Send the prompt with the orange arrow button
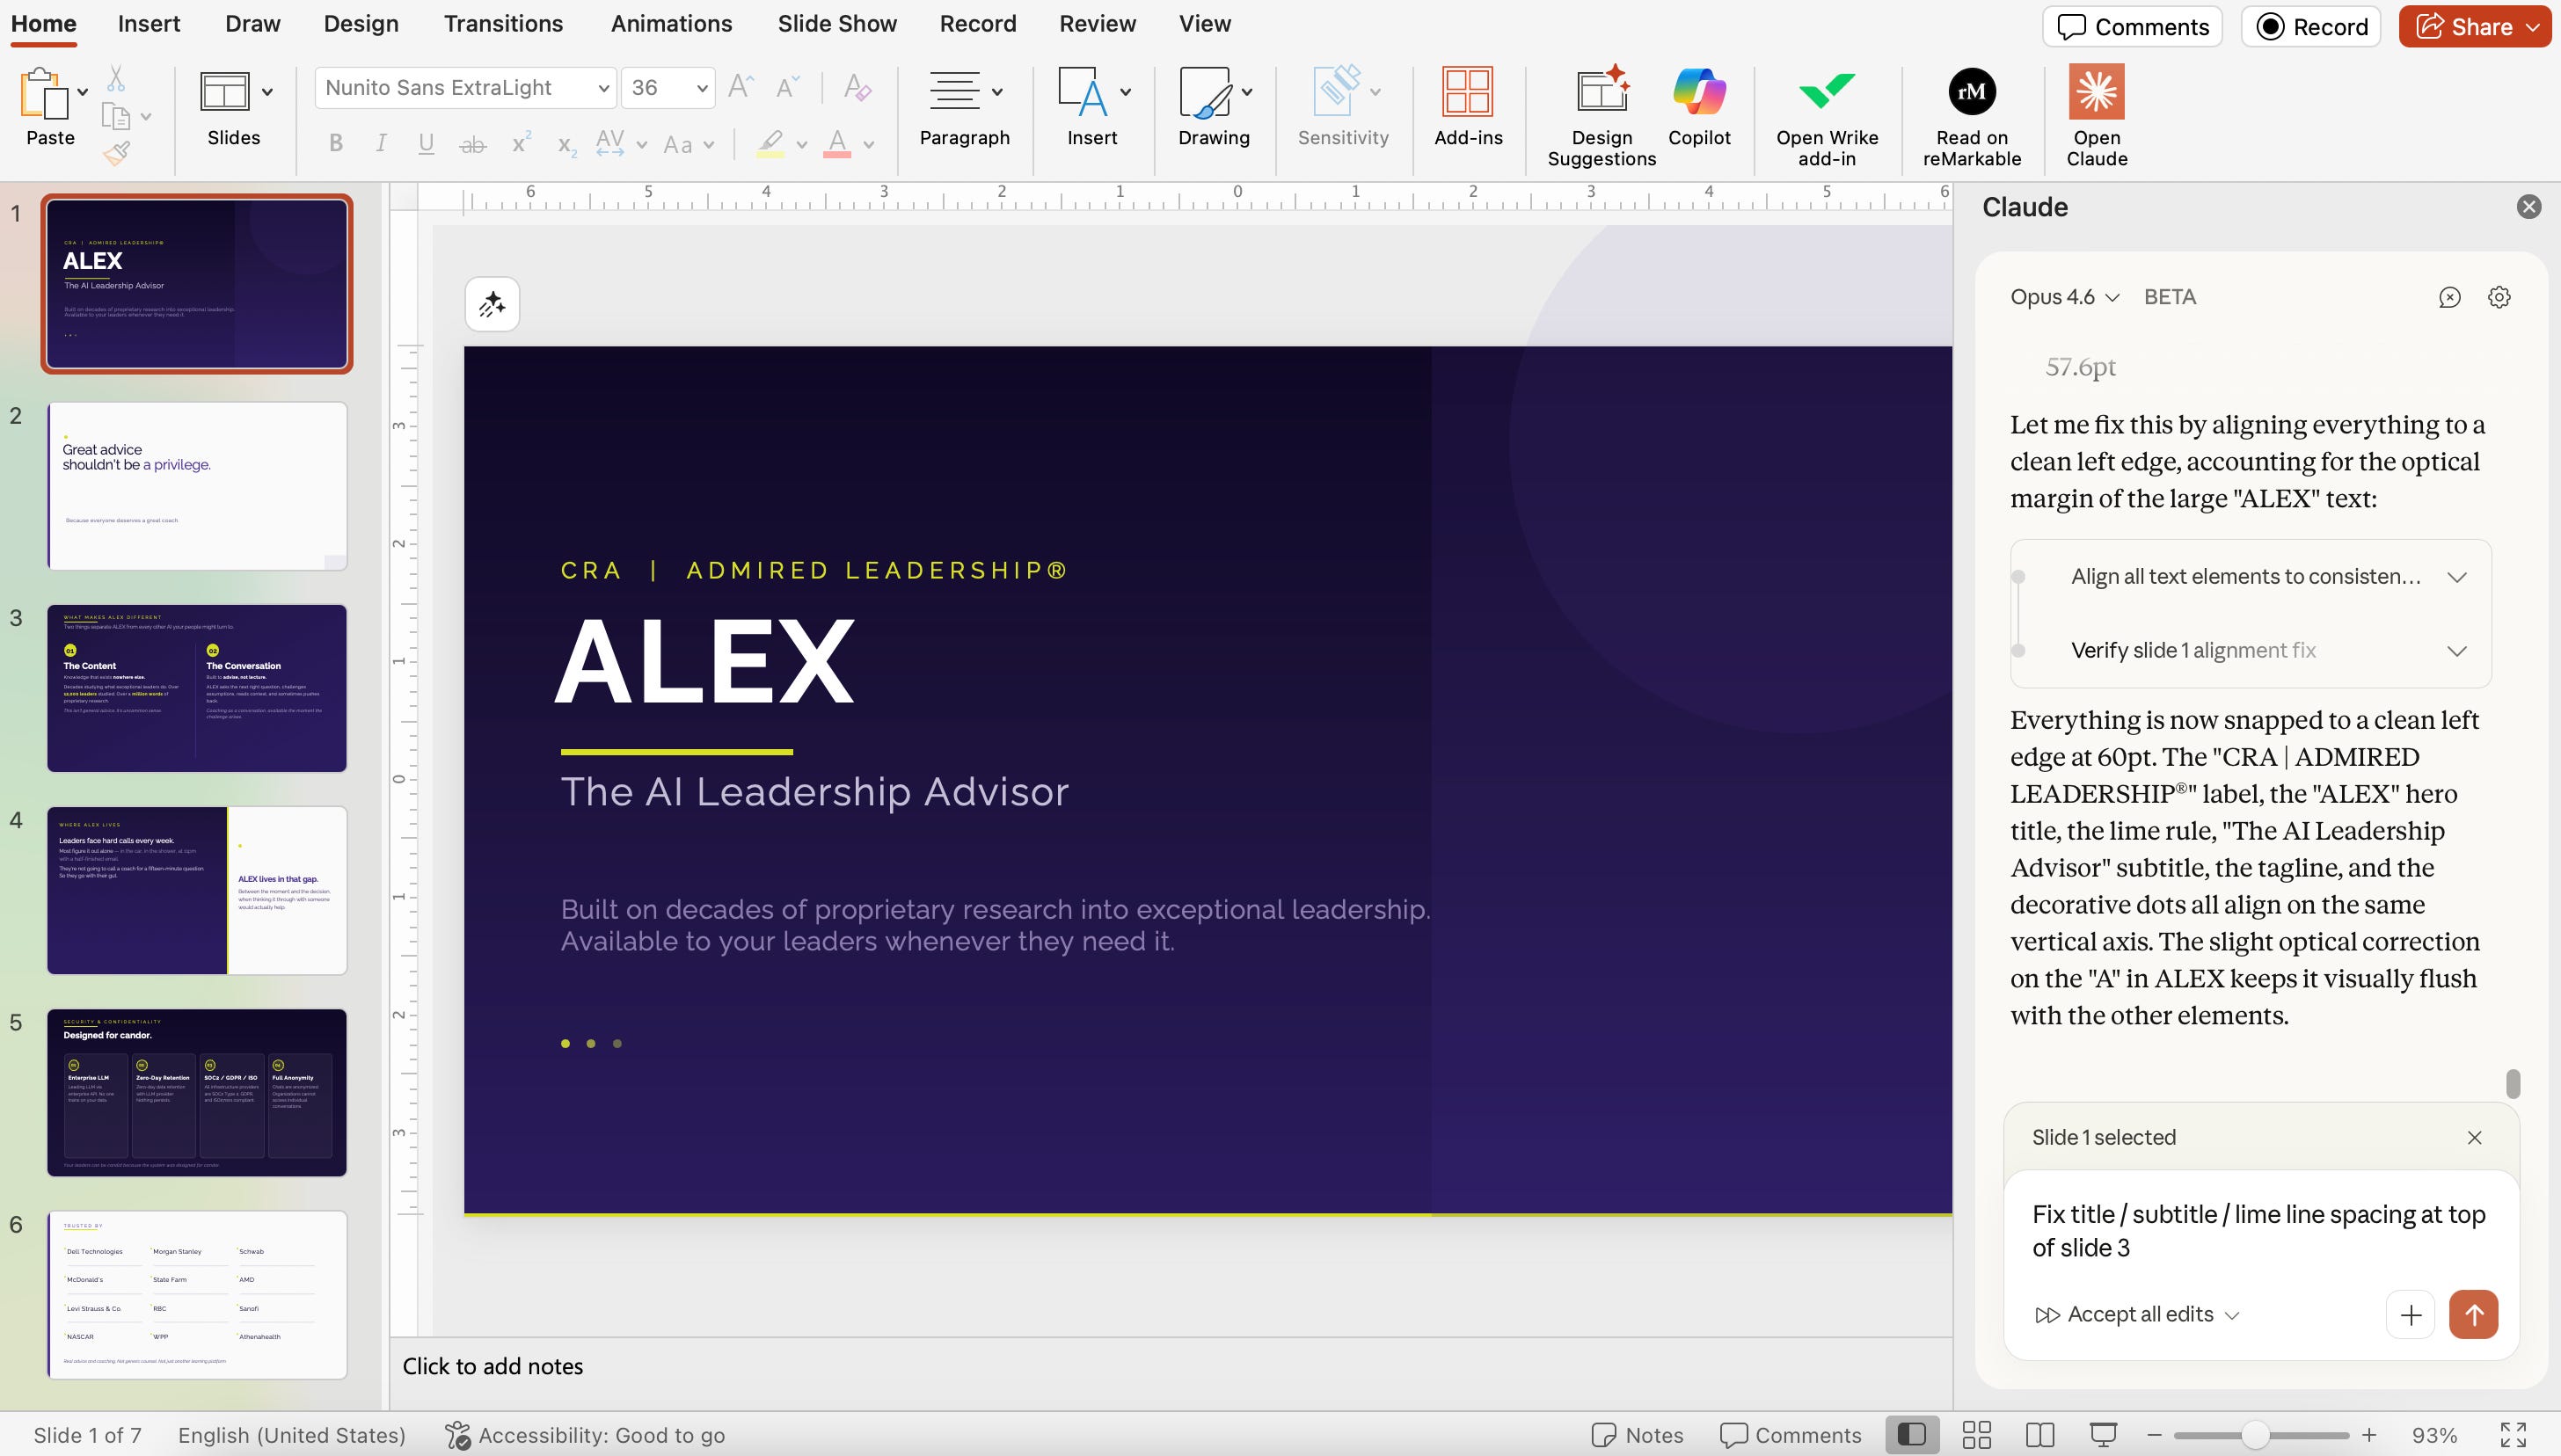2561x1456 pixels. pos(2472,1314)
